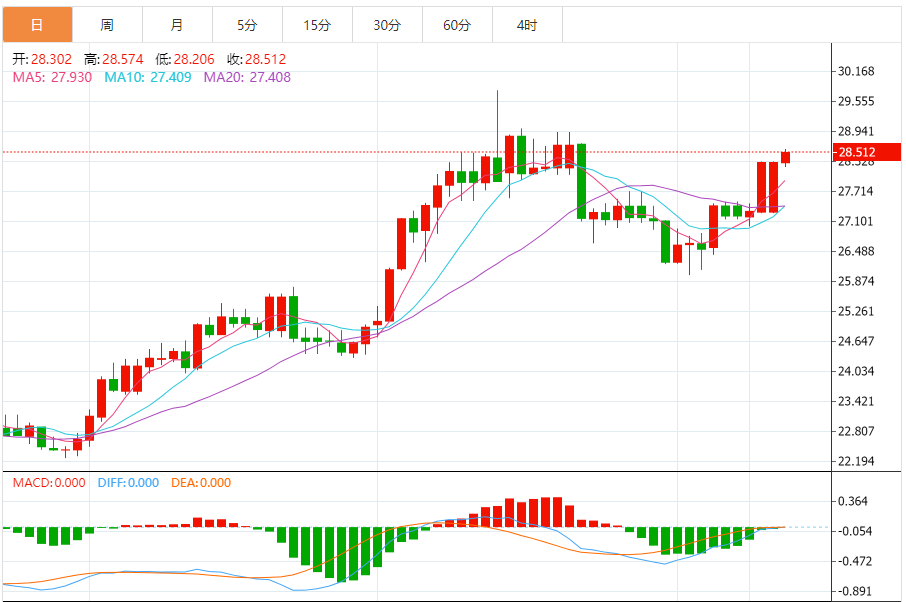The height and width of the screenshot is (602, 906).
Task: Click the DIFF:0.000 label
Action: click(x=128, y=483)
